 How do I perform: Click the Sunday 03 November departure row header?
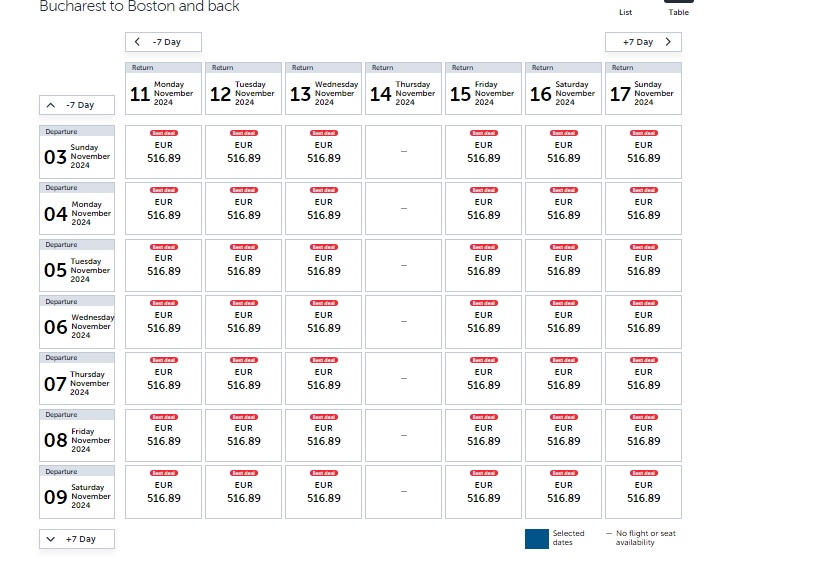point(77,152)
